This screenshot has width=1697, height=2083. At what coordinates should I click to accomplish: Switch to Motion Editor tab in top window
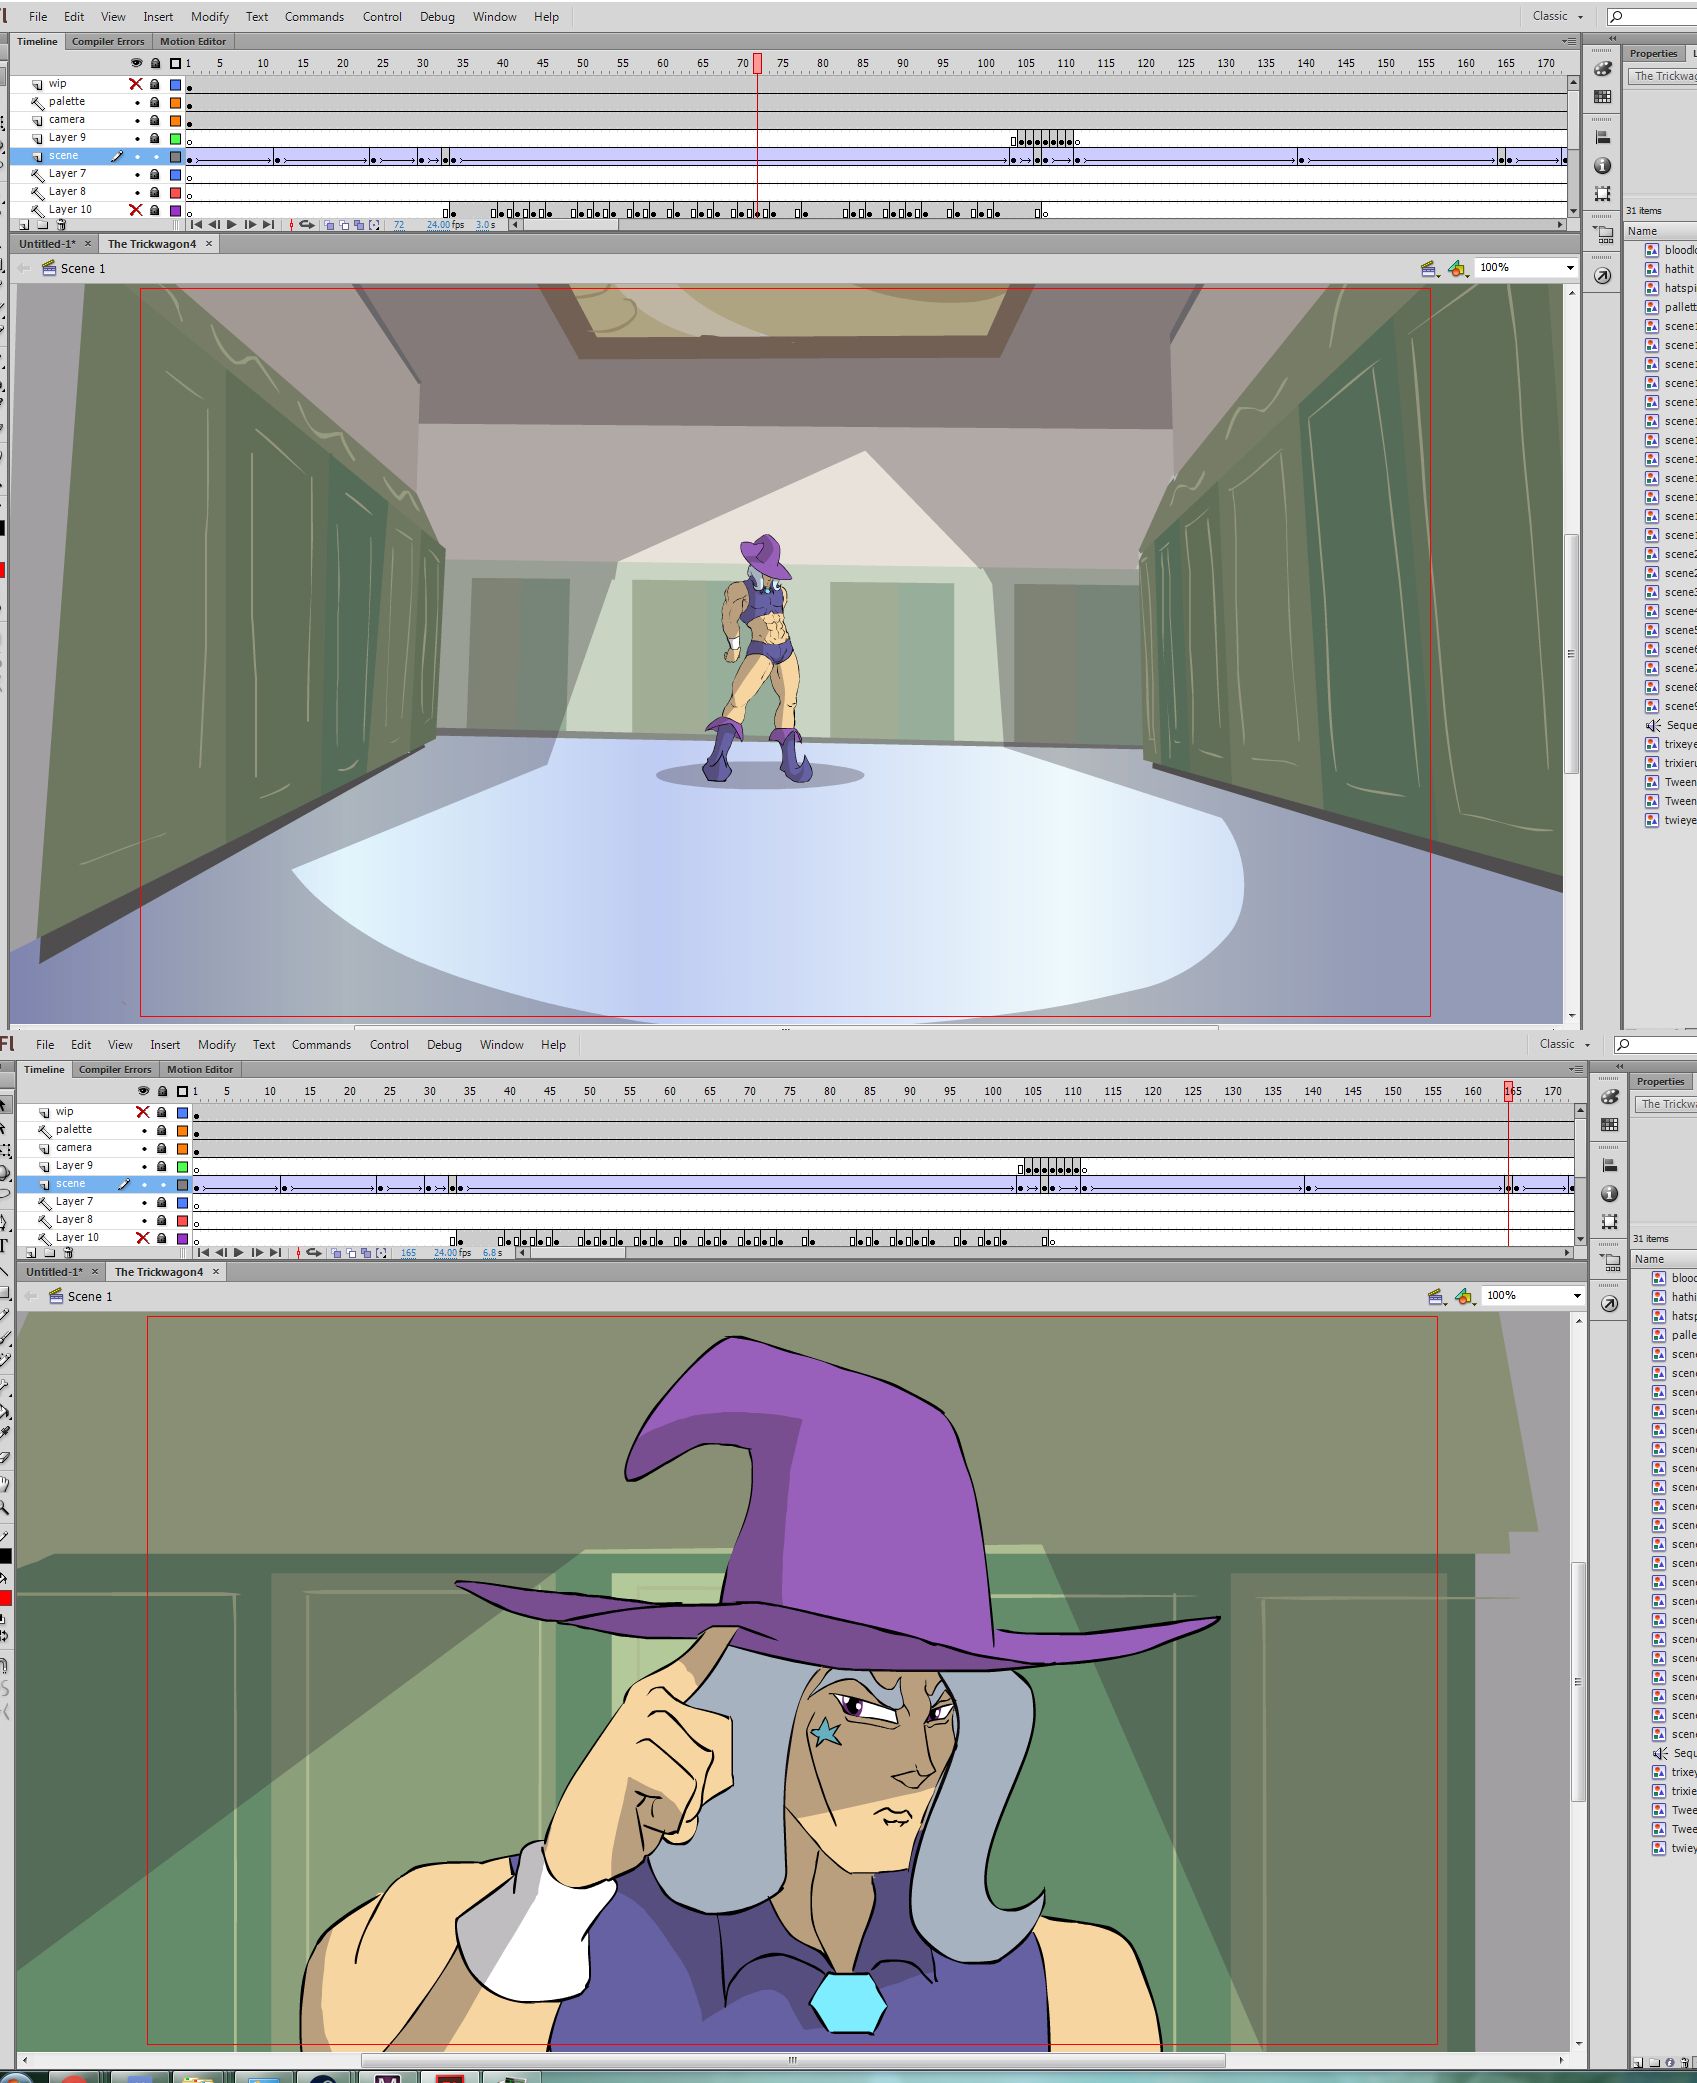(x=193, y=41)
